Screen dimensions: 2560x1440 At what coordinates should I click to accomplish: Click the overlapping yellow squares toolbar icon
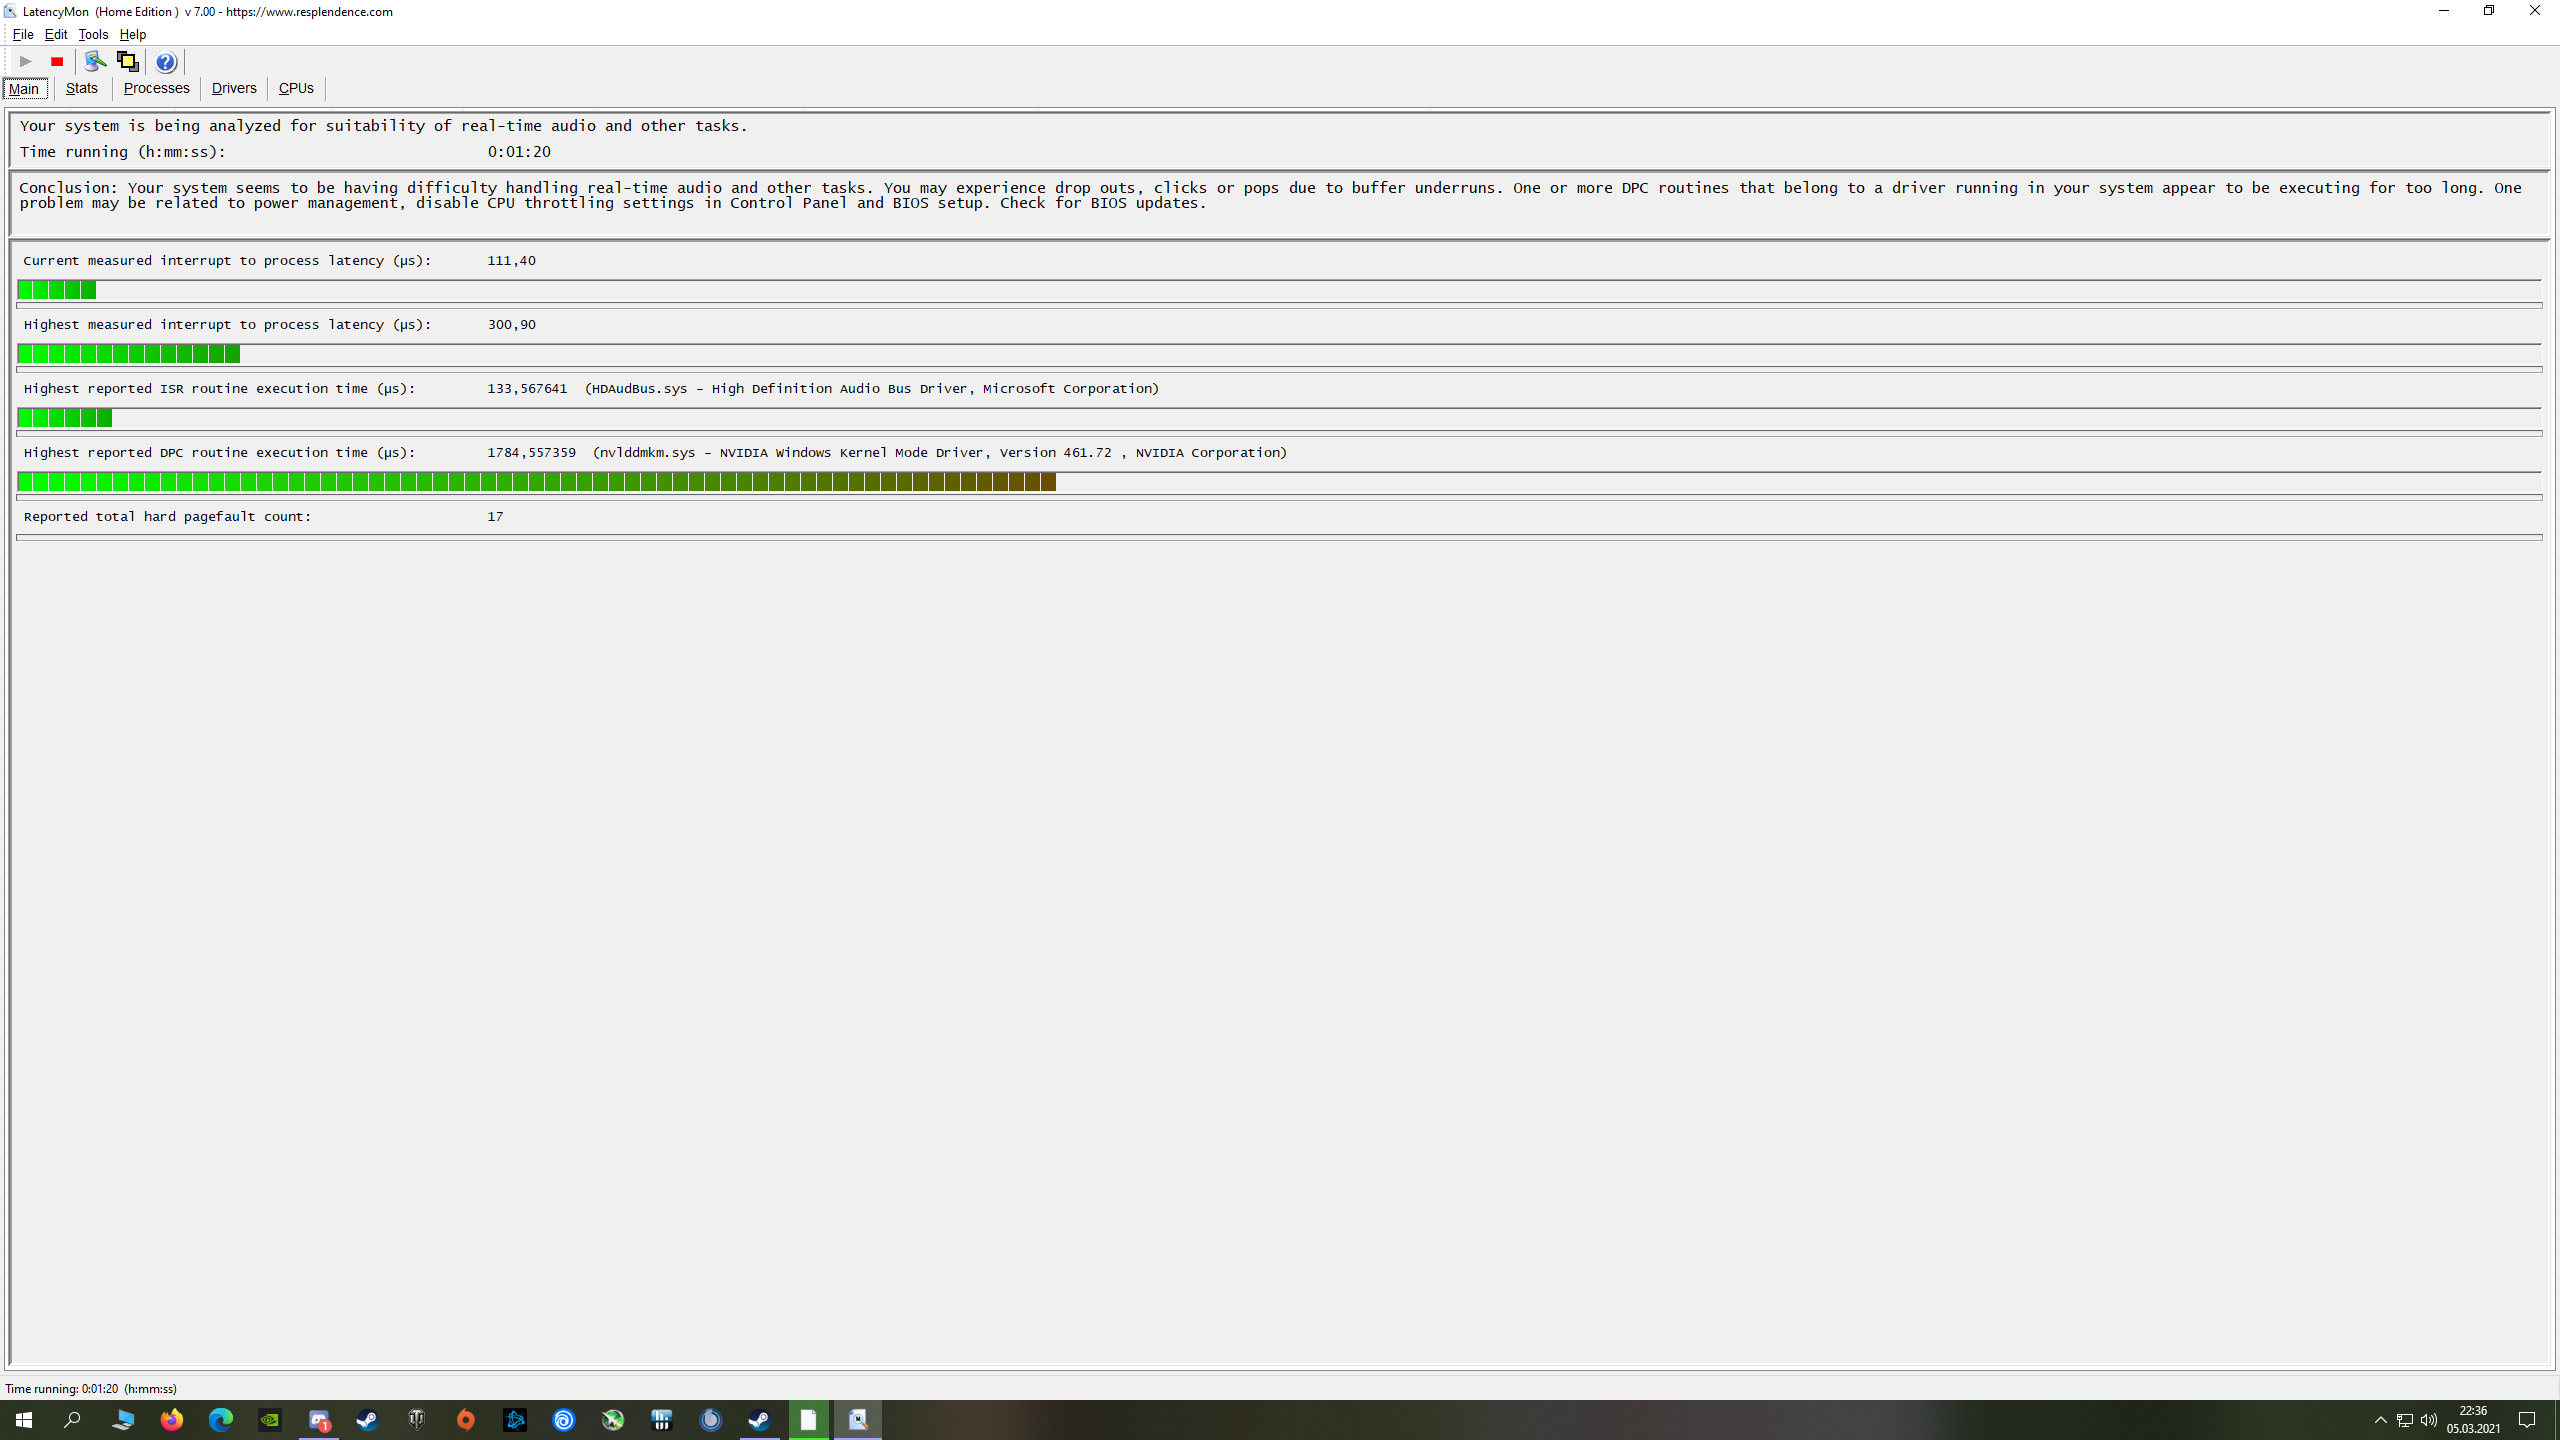[127, 62]
